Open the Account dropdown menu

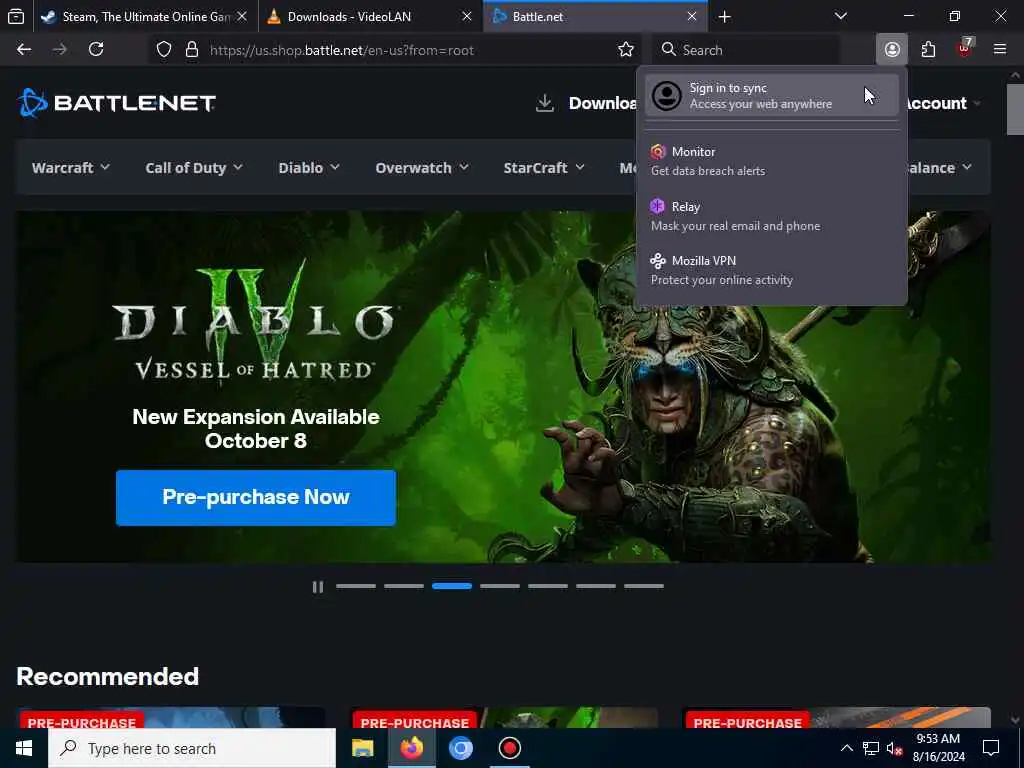pyautogui.click(x=944, y=103)
